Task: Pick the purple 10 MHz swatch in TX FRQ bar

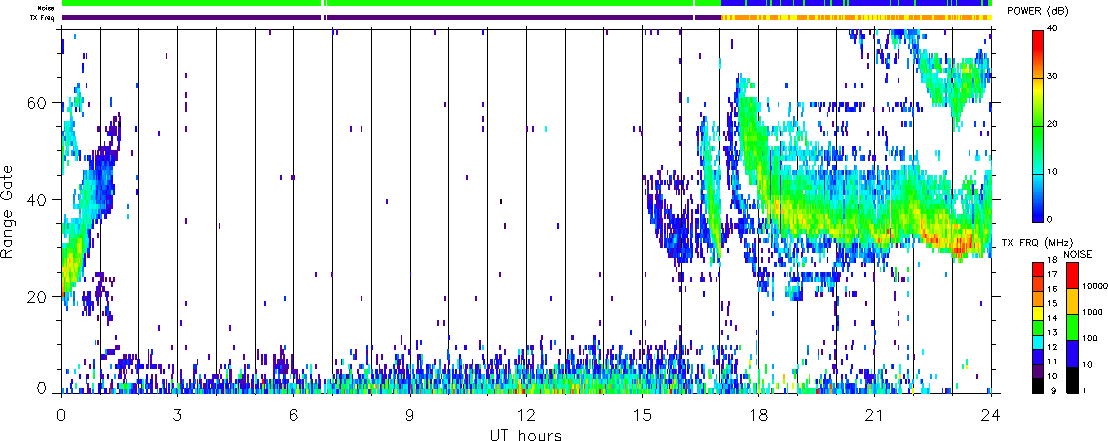Action: coord(1038,371)
